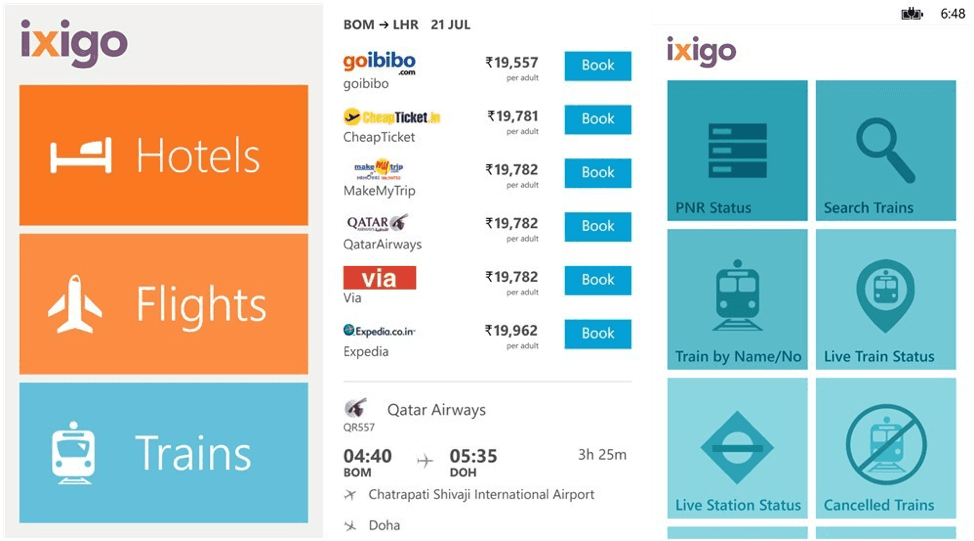Open Search Trains magnifier tile

886,150
